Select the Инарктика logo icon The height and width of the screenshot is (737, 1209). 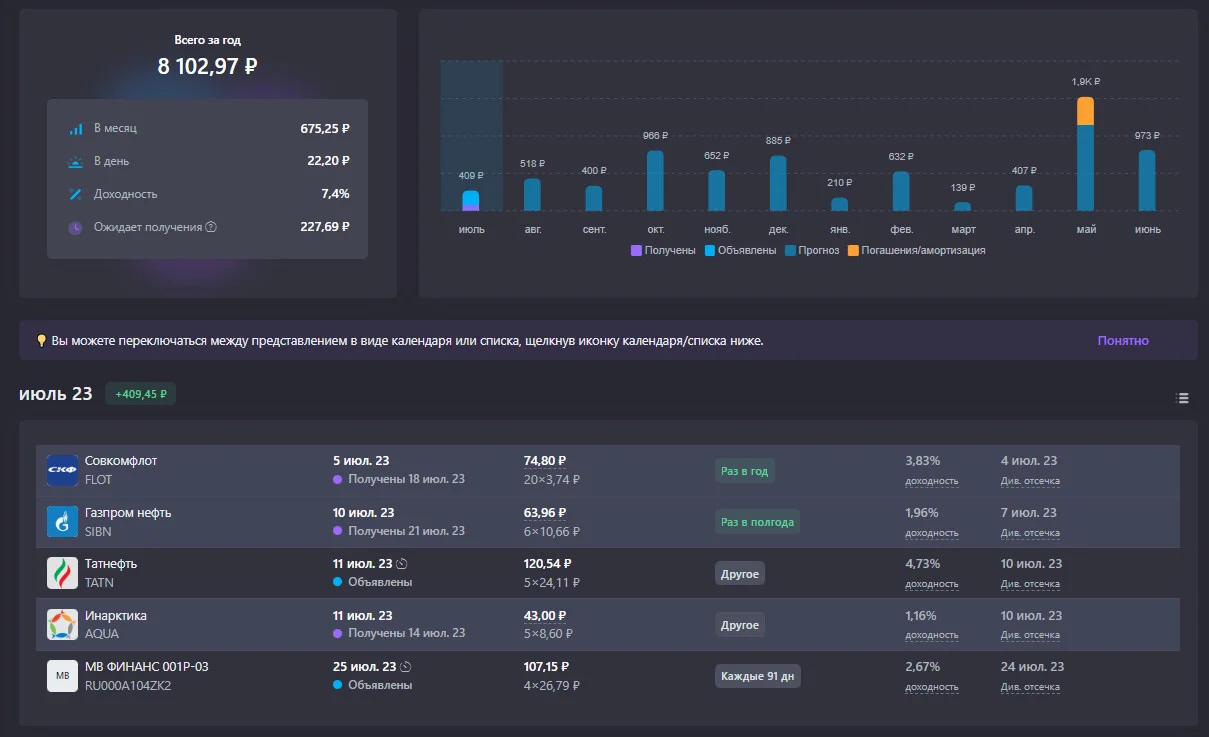62,625
